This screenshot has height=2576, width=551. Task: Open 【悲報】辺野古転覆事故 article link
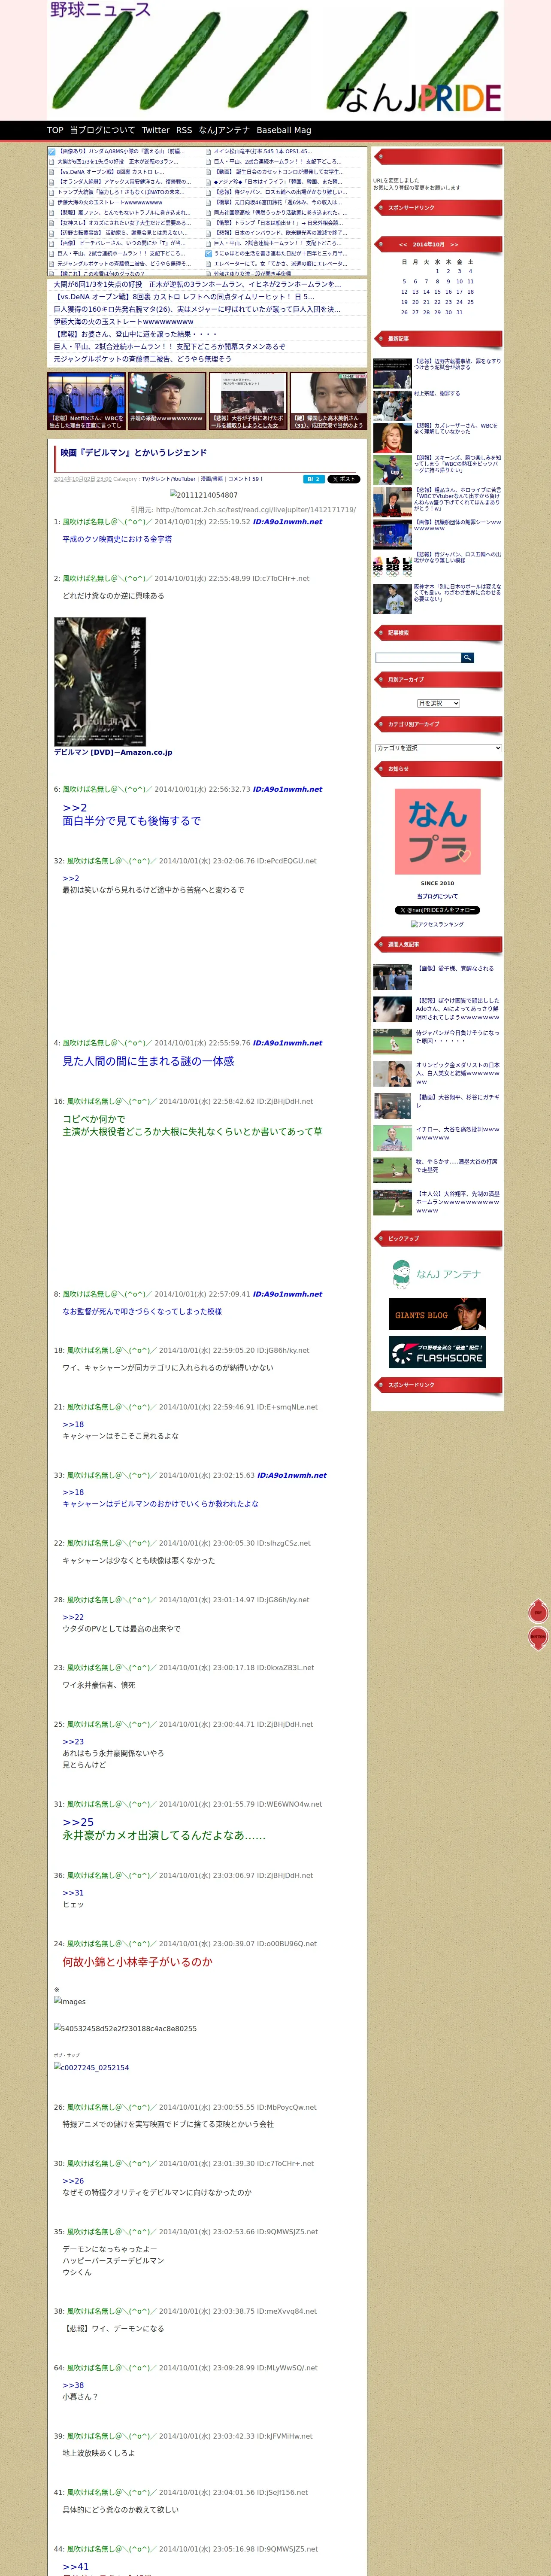point(458,364)
